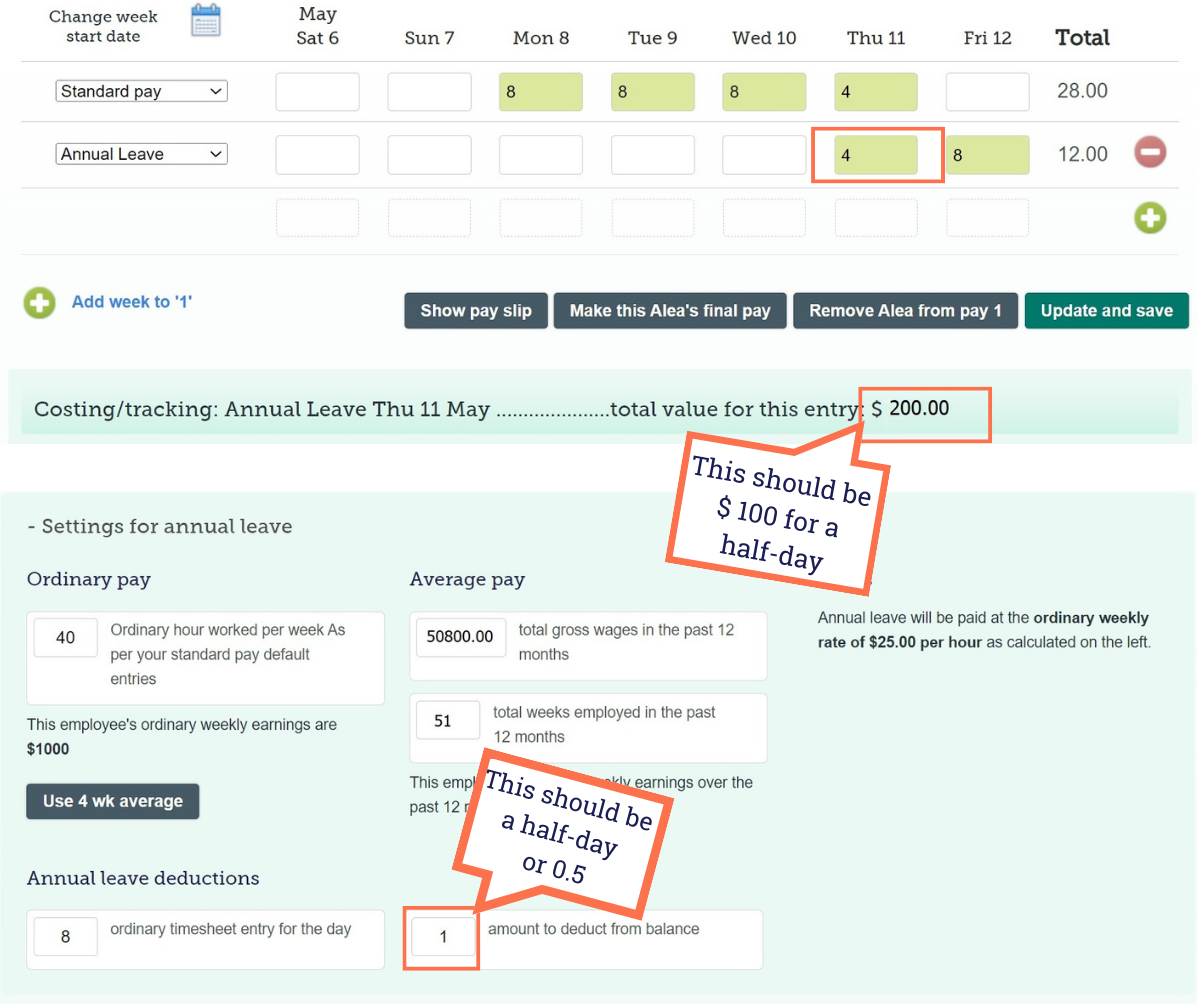The image size is (1197, 1005).
Task: Click Remove Alea from pay 1
Action: click(905, 310)
